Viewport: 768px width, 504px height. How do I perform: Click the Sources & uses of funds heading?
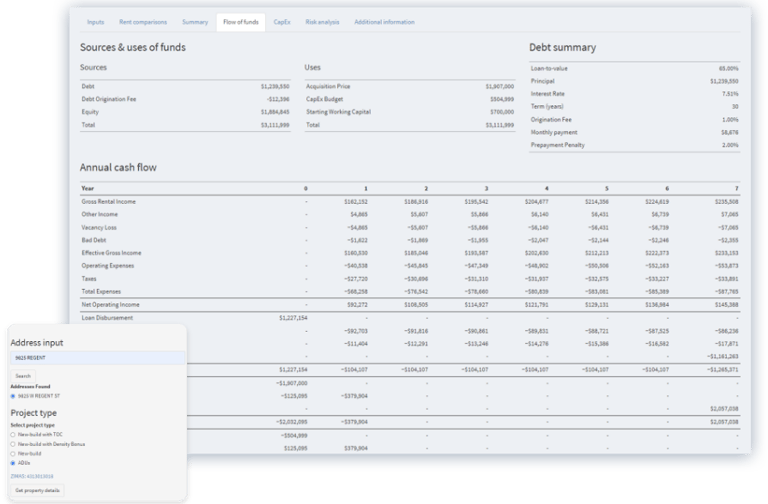pyautogui.click(x=133, y=48)
